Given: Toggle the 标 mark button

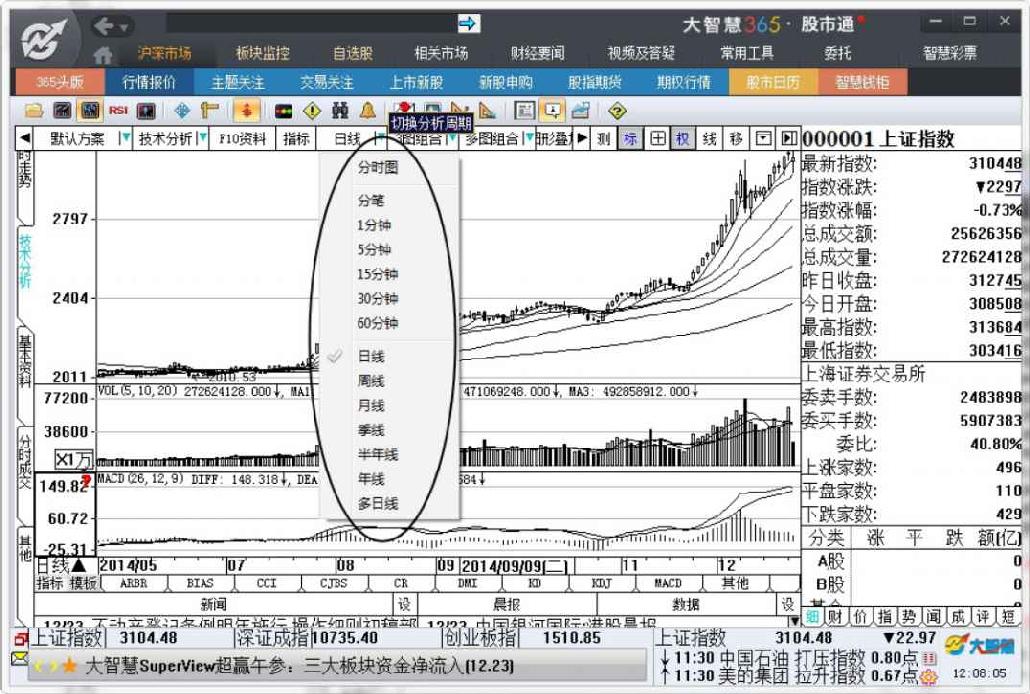Looking at the screenshot, I should (x=631, y=139).
